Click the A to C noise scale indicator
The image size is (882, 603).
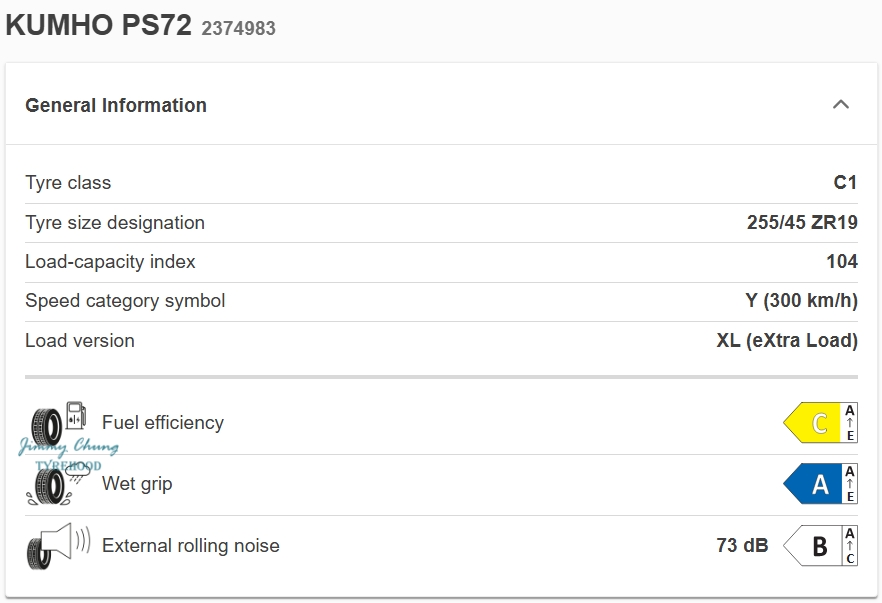pyautogui.click(x=850, y=546)
